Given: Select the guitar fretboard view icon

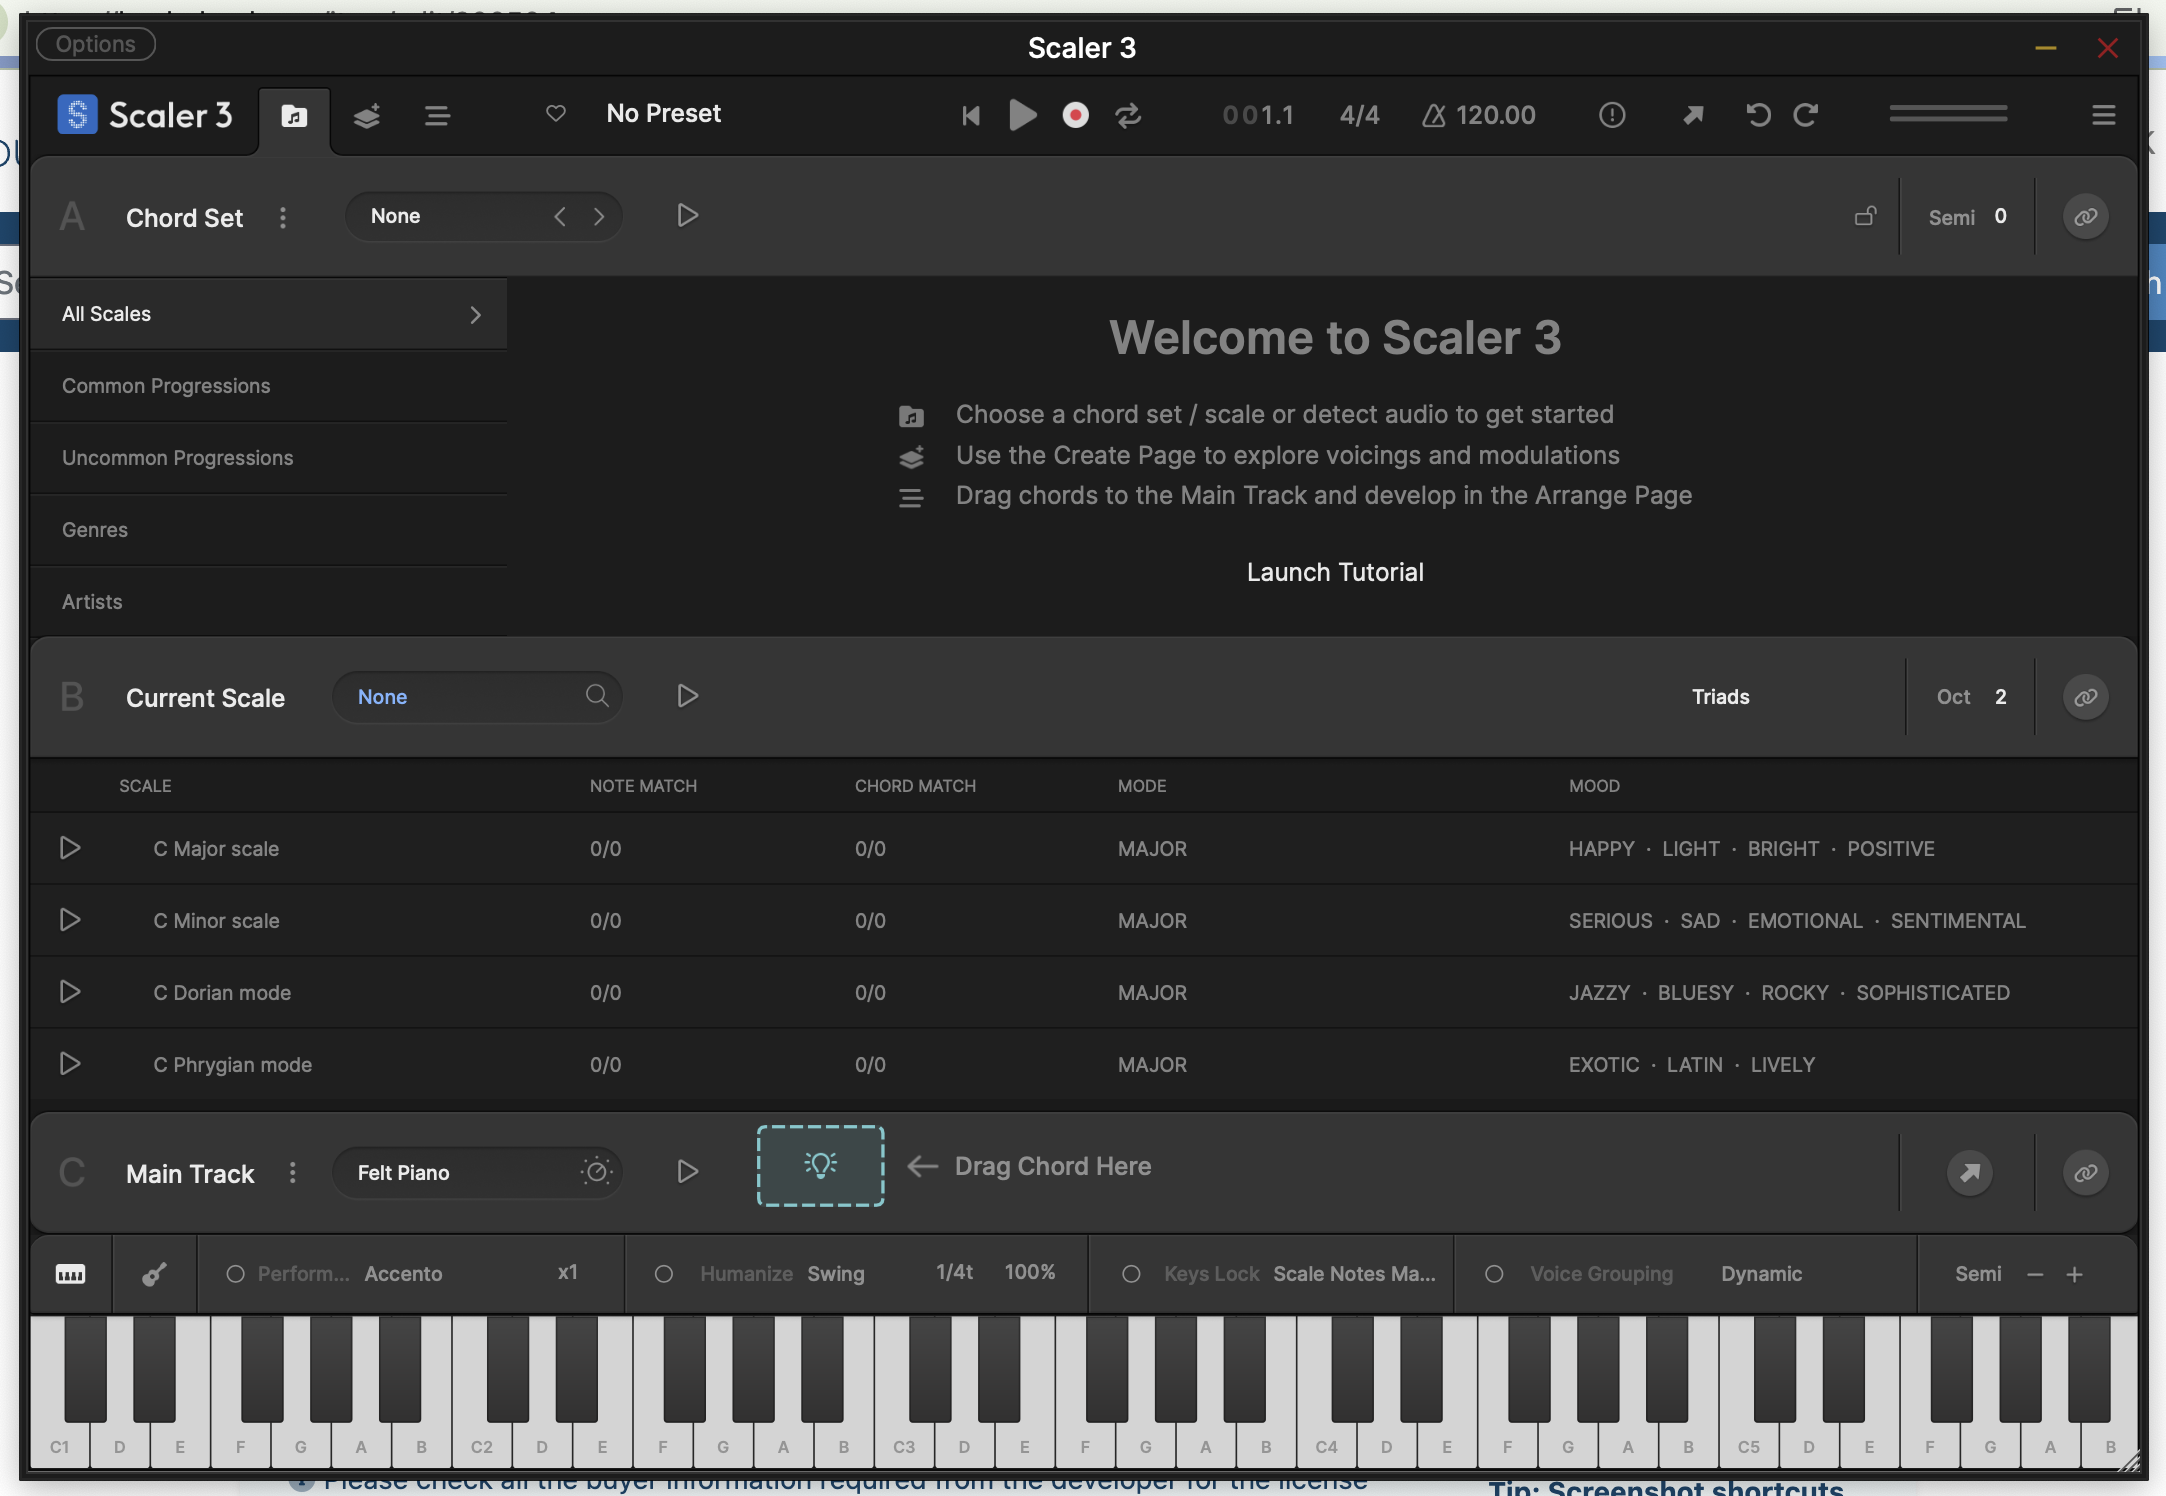Looking at the screenshot, I should click(x=154, y=1274).
